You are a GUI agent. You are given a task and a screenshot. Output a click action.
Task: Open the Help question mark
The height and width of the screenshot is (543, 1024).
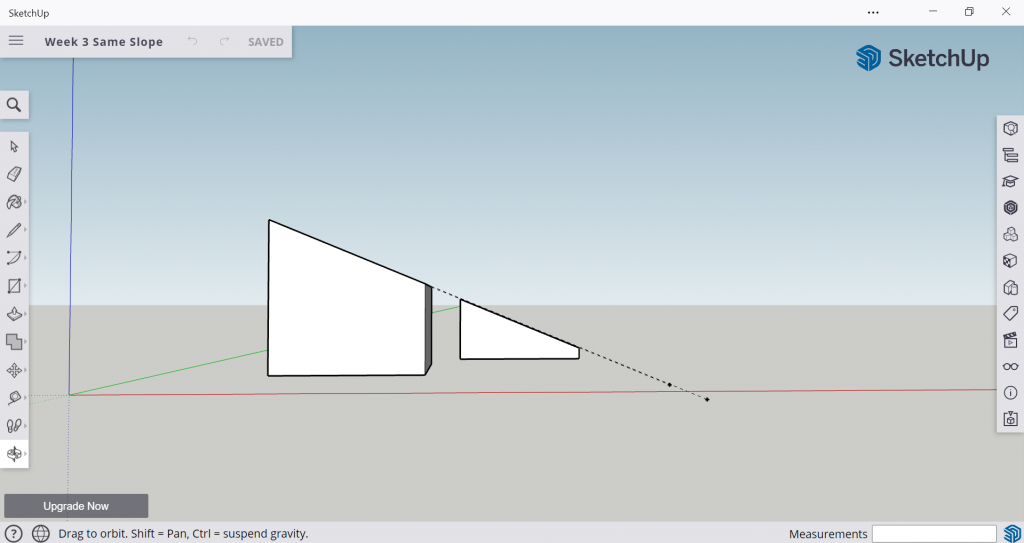14,533
